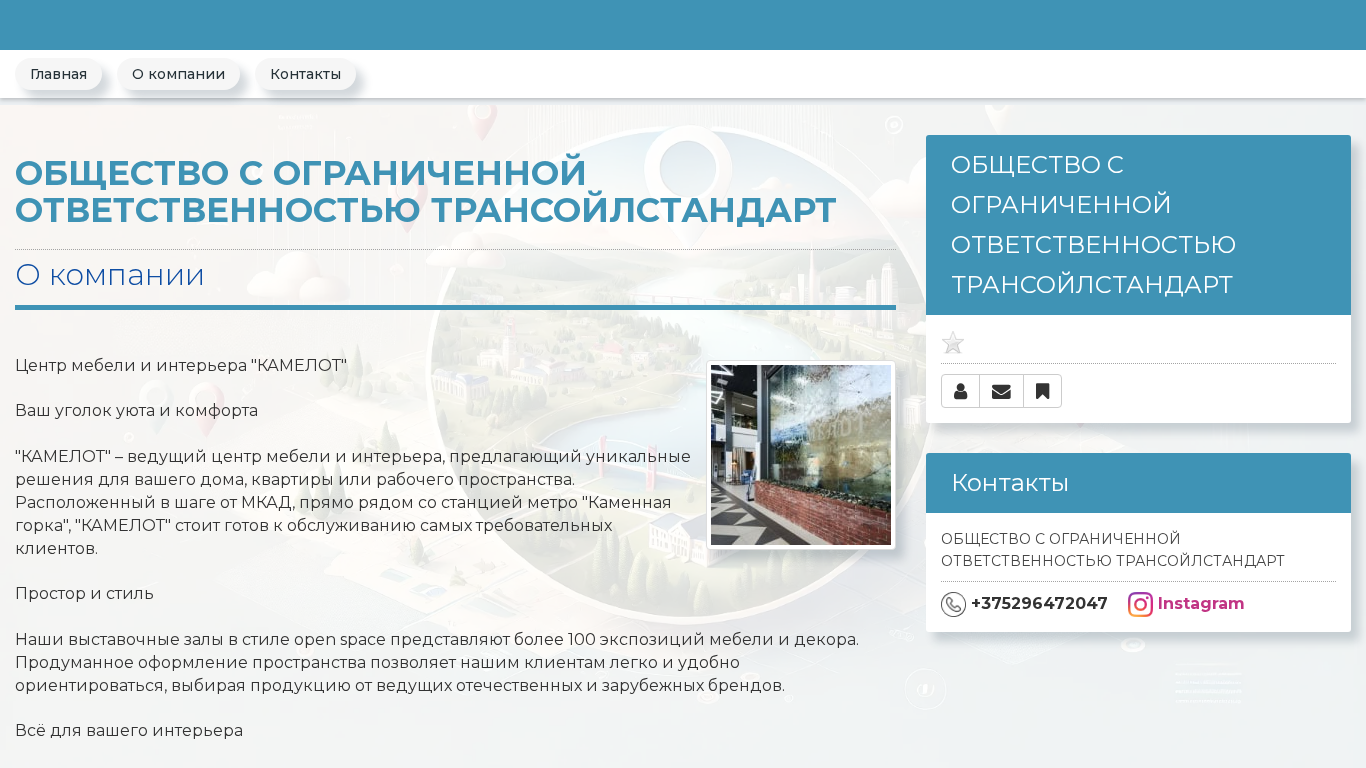Call phone number +375296472047
The width and height of the screenshot is (1366, 768).
click(x=1039, y=604)
